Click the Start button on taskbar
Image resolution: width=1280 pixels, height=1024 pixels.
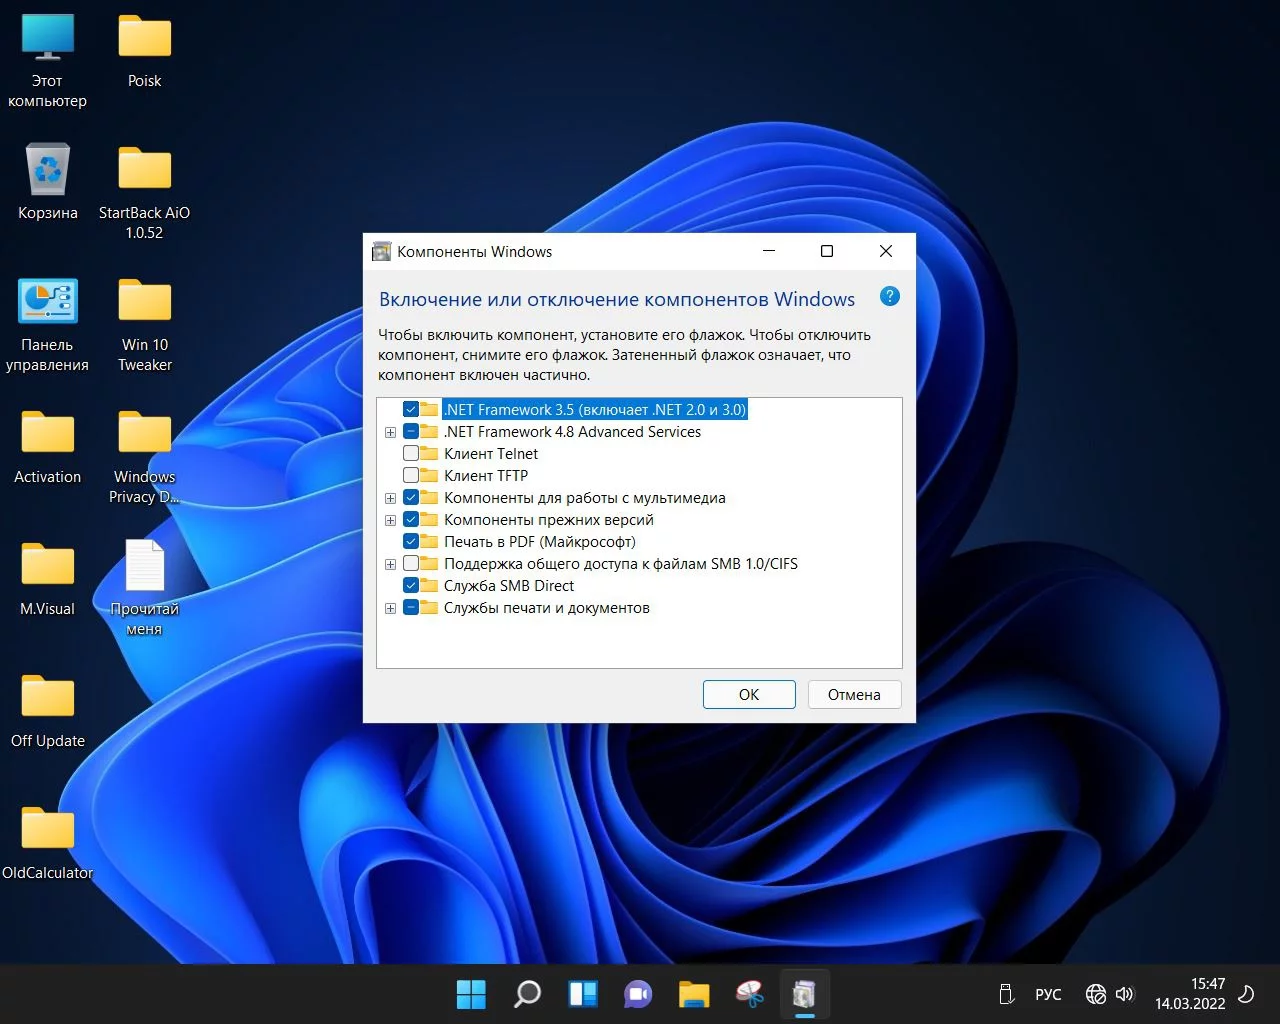pos(471,994)
